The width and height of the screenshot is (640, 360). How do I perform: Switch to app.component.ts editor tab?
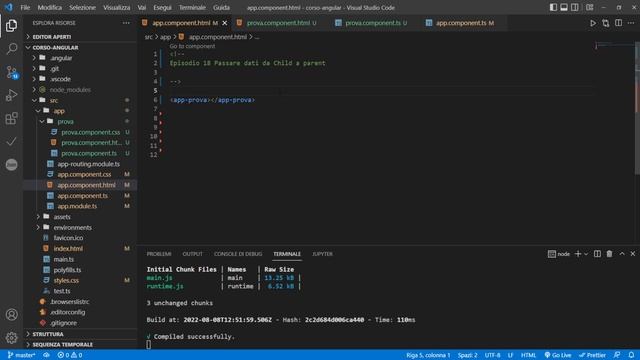(463, 23)
